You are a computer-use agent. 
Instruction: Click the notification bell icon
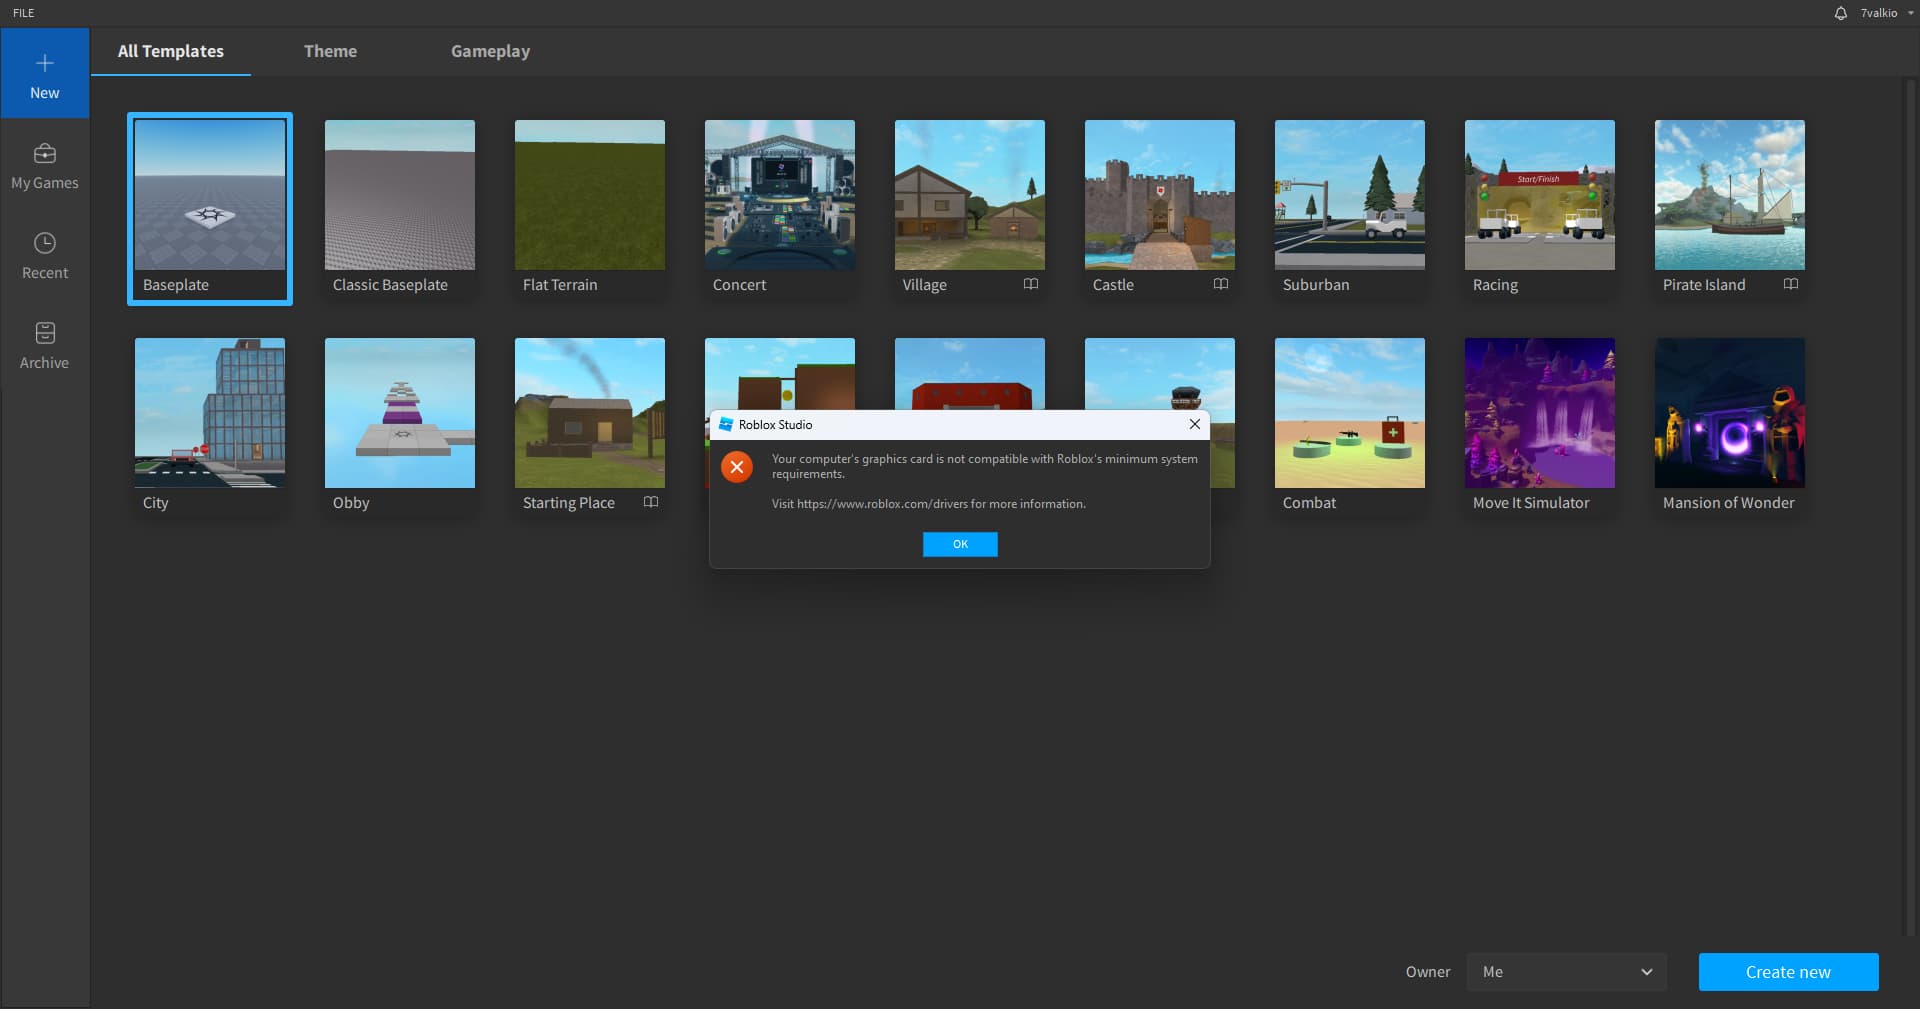click(1841, 13)
